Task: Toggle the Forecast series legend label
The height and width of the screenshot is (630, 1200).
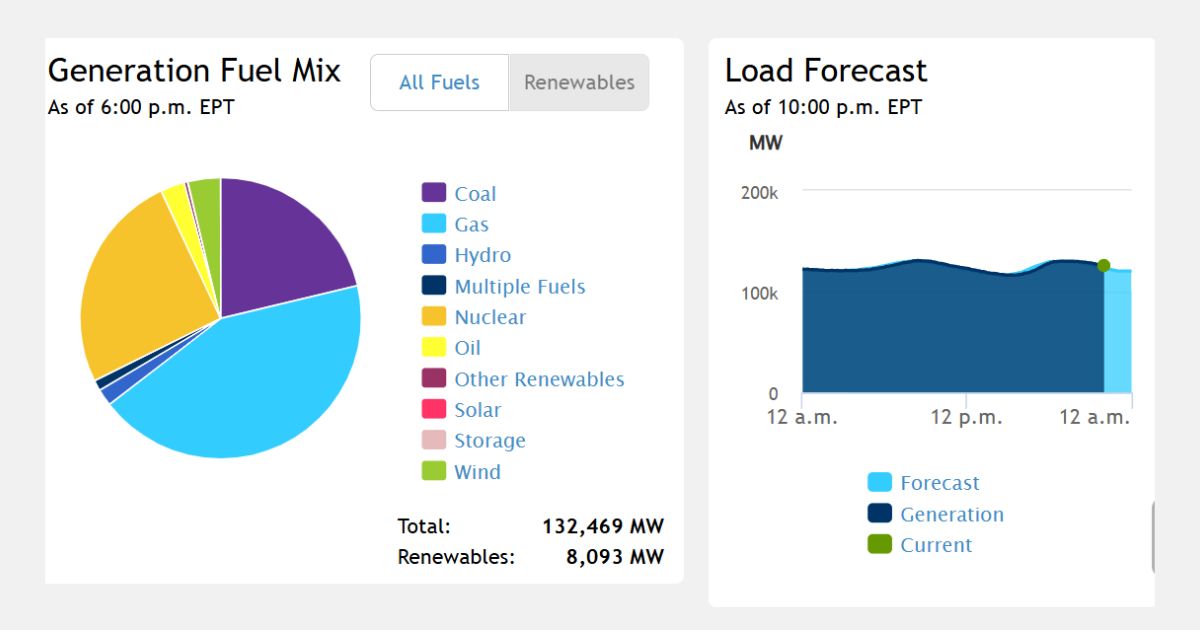Action: point(939,483)
